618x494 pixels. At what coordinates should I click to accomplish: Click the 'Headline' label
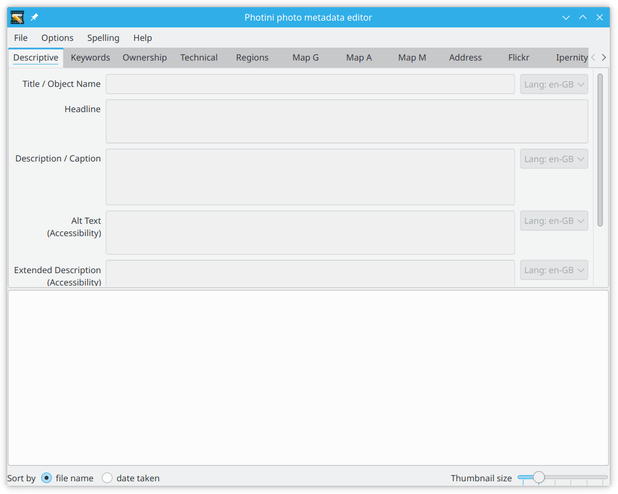coord(82,109)
